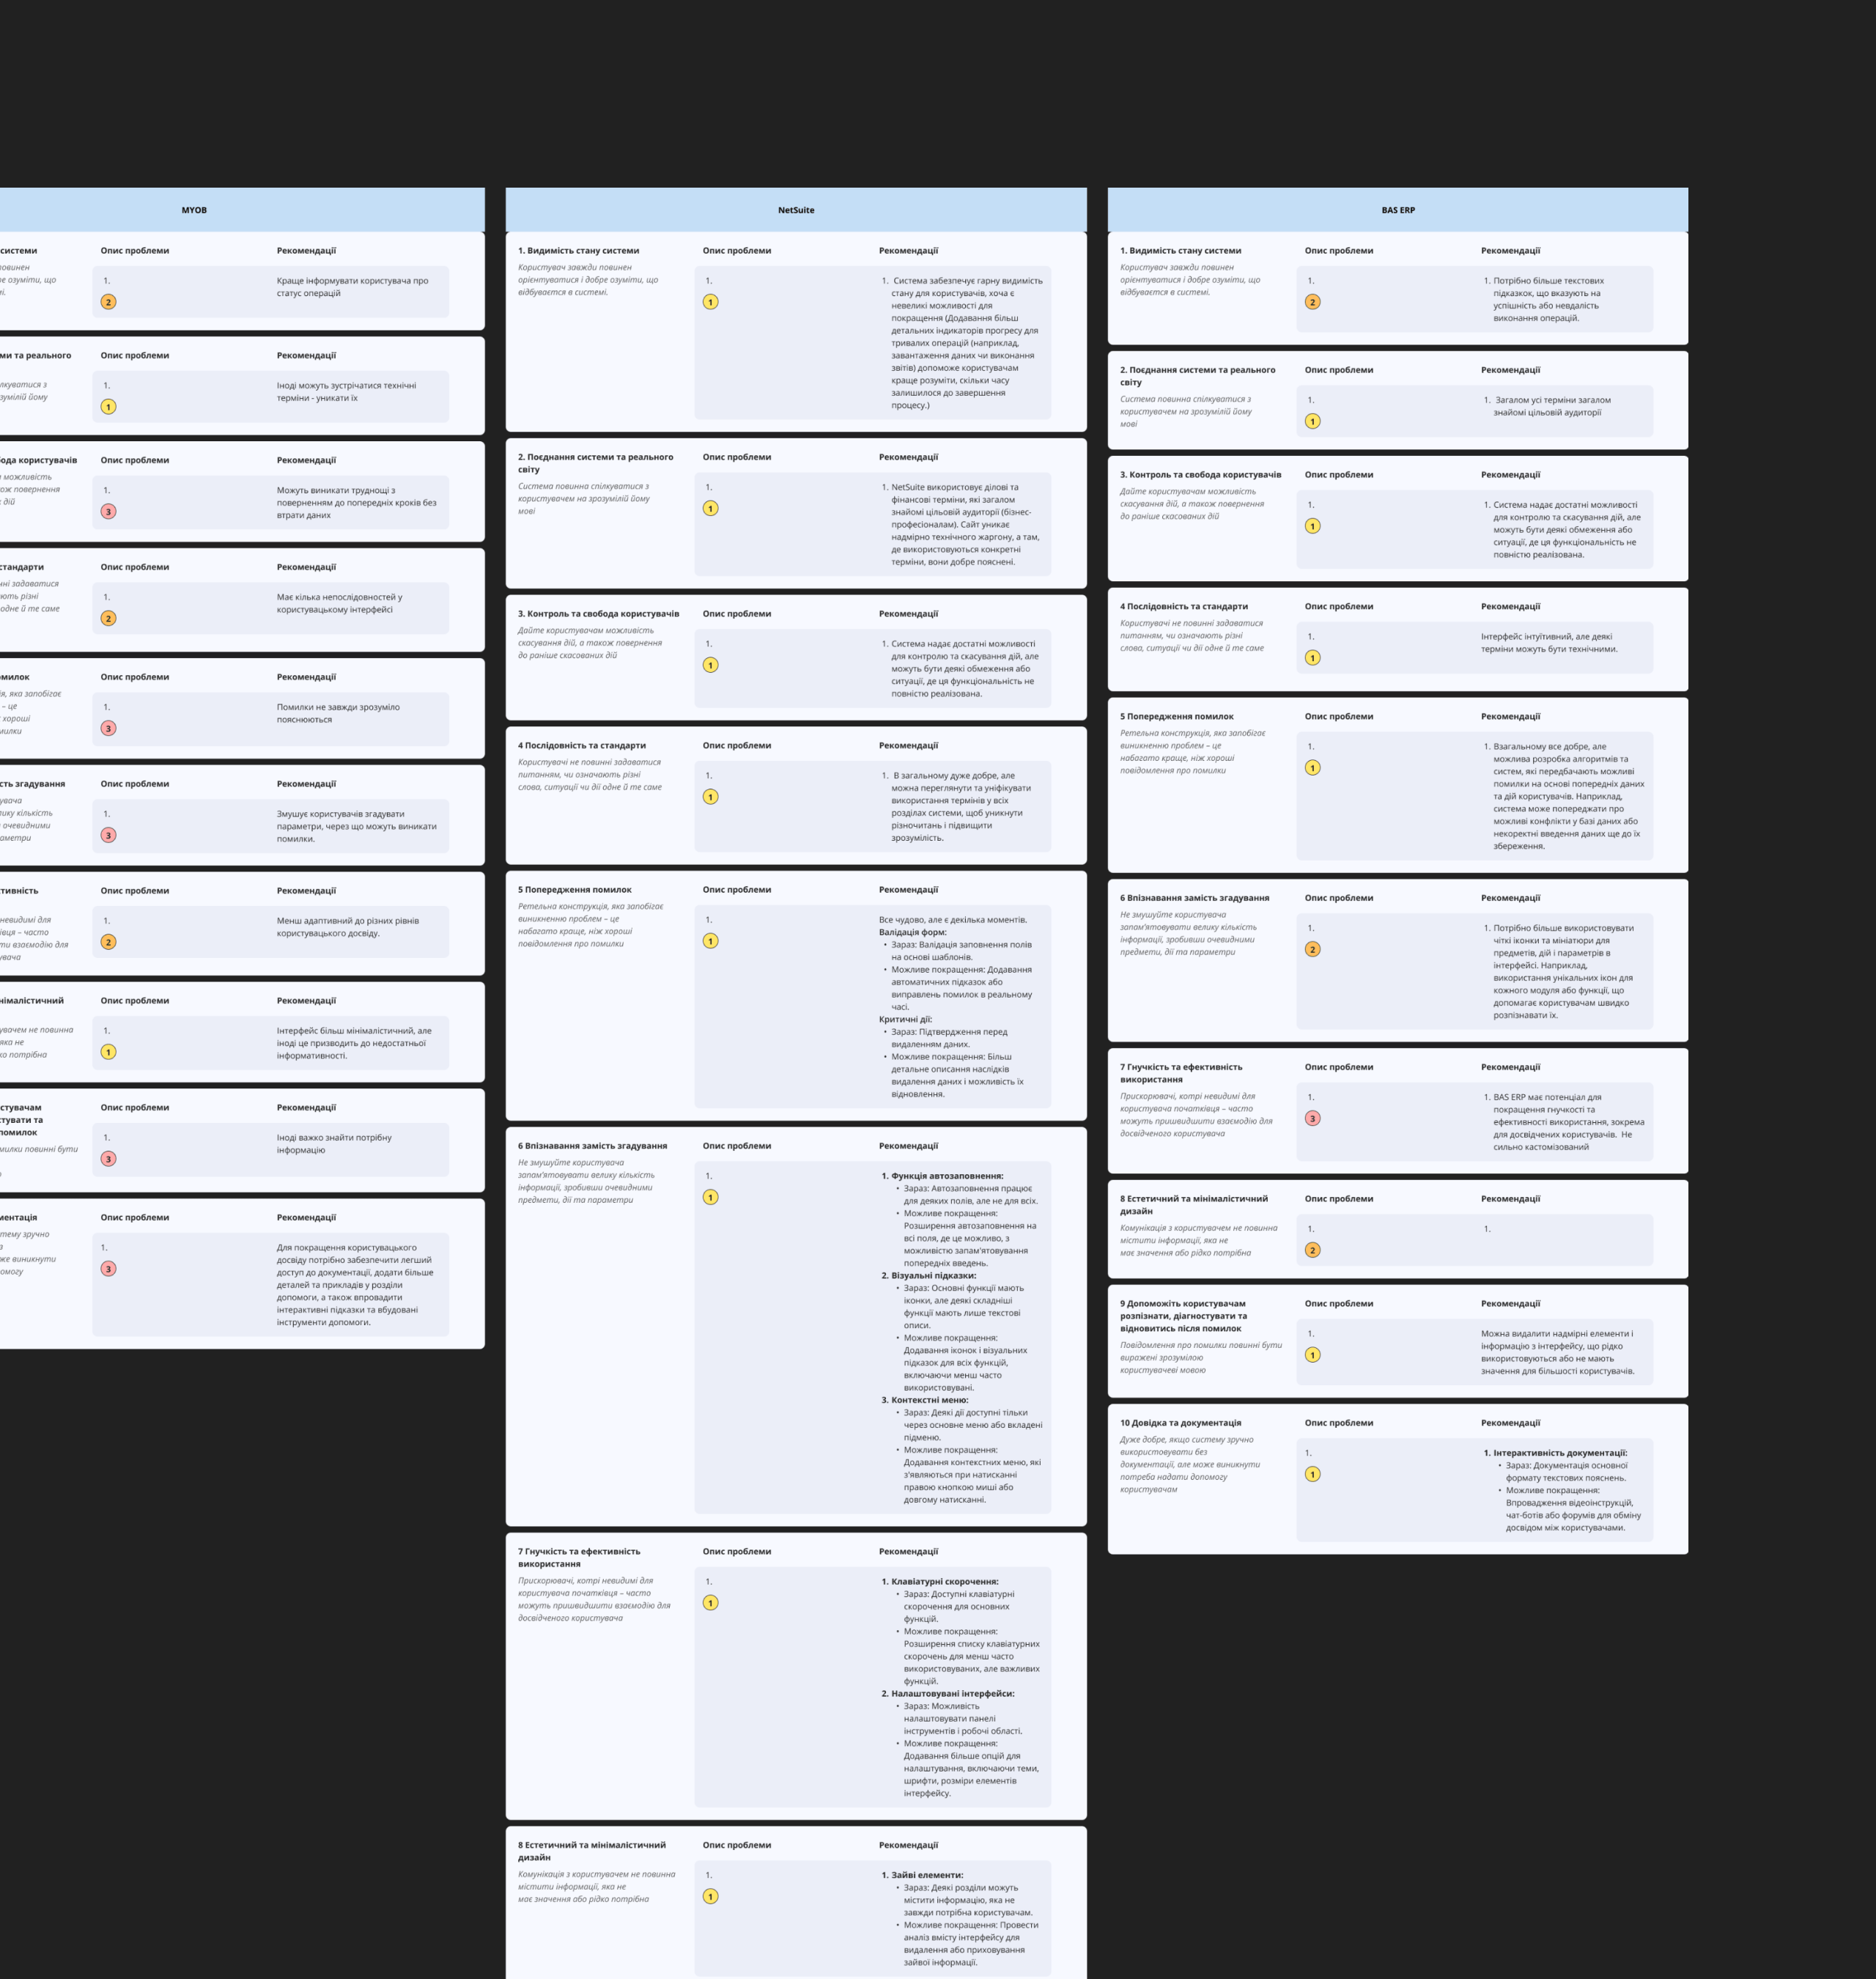Viewport: 1876px width, 1979px height.
Task: Click MYOB badge beside 'Інтерфейс більш мінімалістичний'
Action: 108,1053
